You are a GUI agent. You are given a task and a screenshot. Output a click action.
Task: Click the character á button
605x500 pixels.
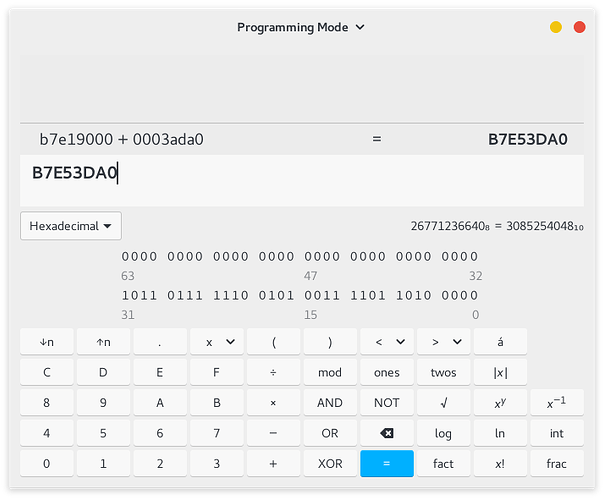(500, 342)
